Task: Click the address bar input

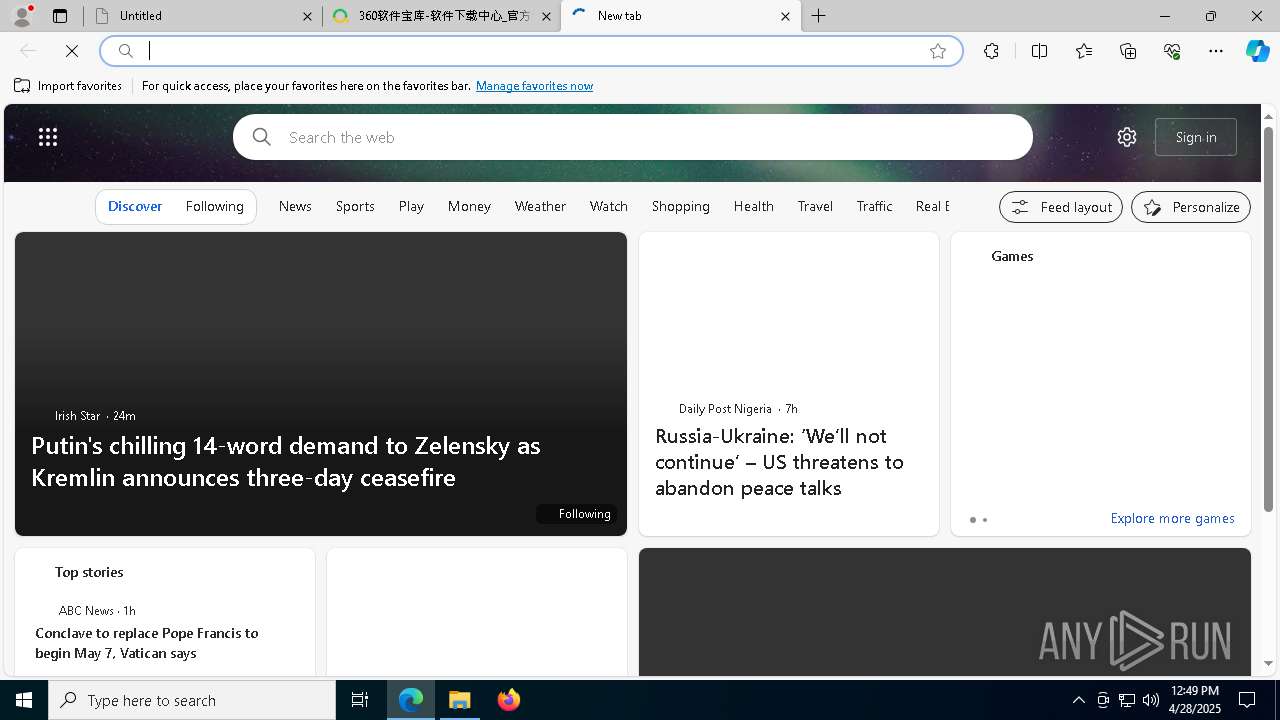Action: [x=530, y=51]
